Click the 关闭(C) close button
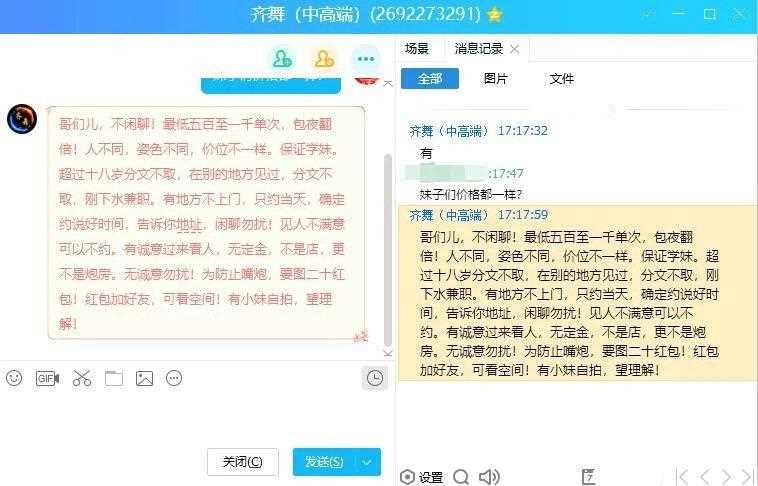758x486 pixels. tap(243, 462)
